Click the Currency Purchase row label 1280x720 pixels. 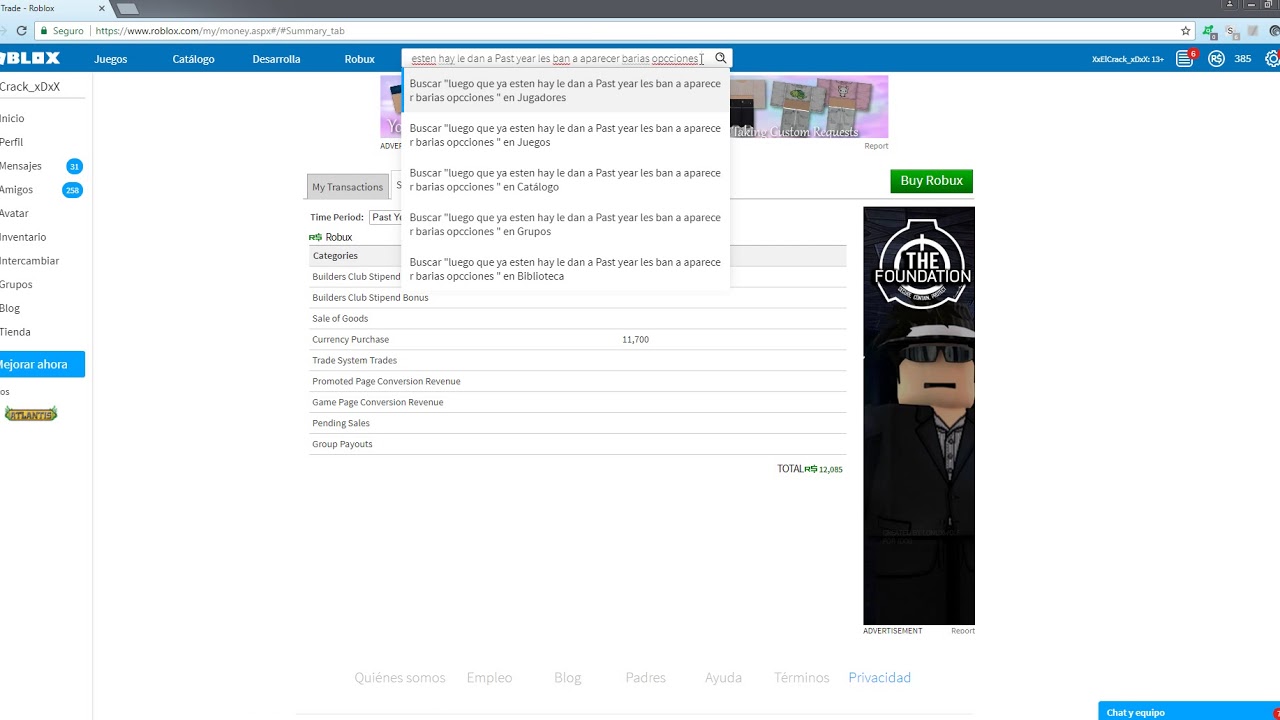(x=351, y=340)
